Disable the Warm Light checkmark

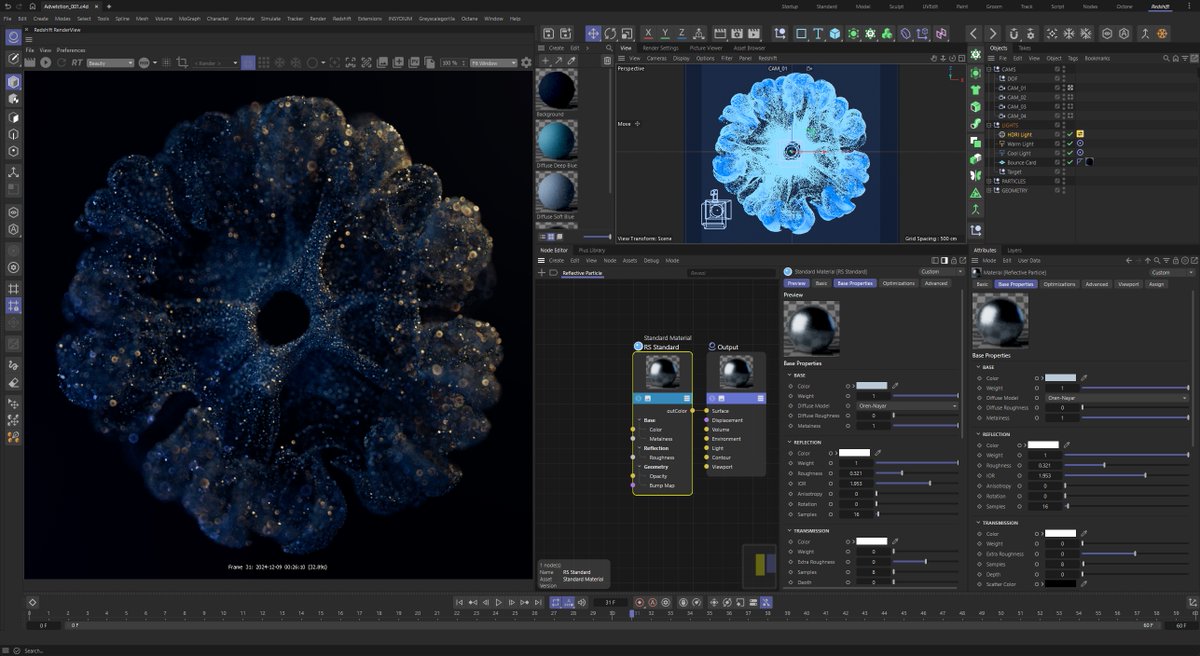[1069, 144]
